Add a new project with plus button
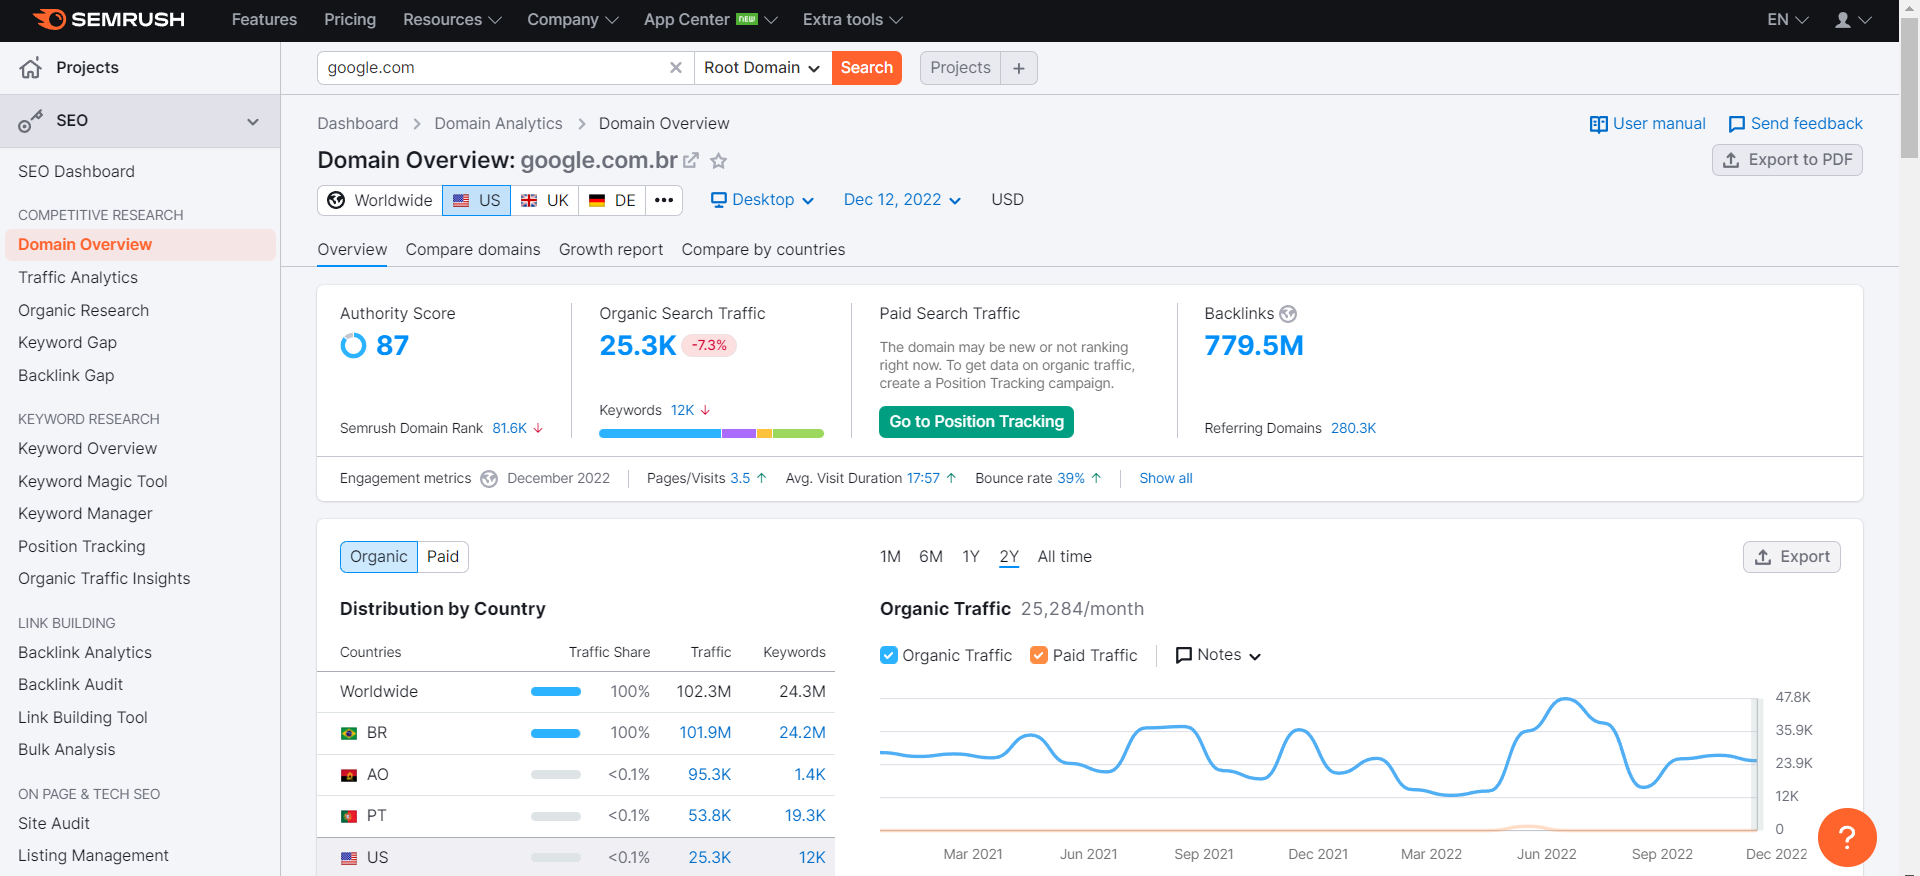 (1018, 68)
